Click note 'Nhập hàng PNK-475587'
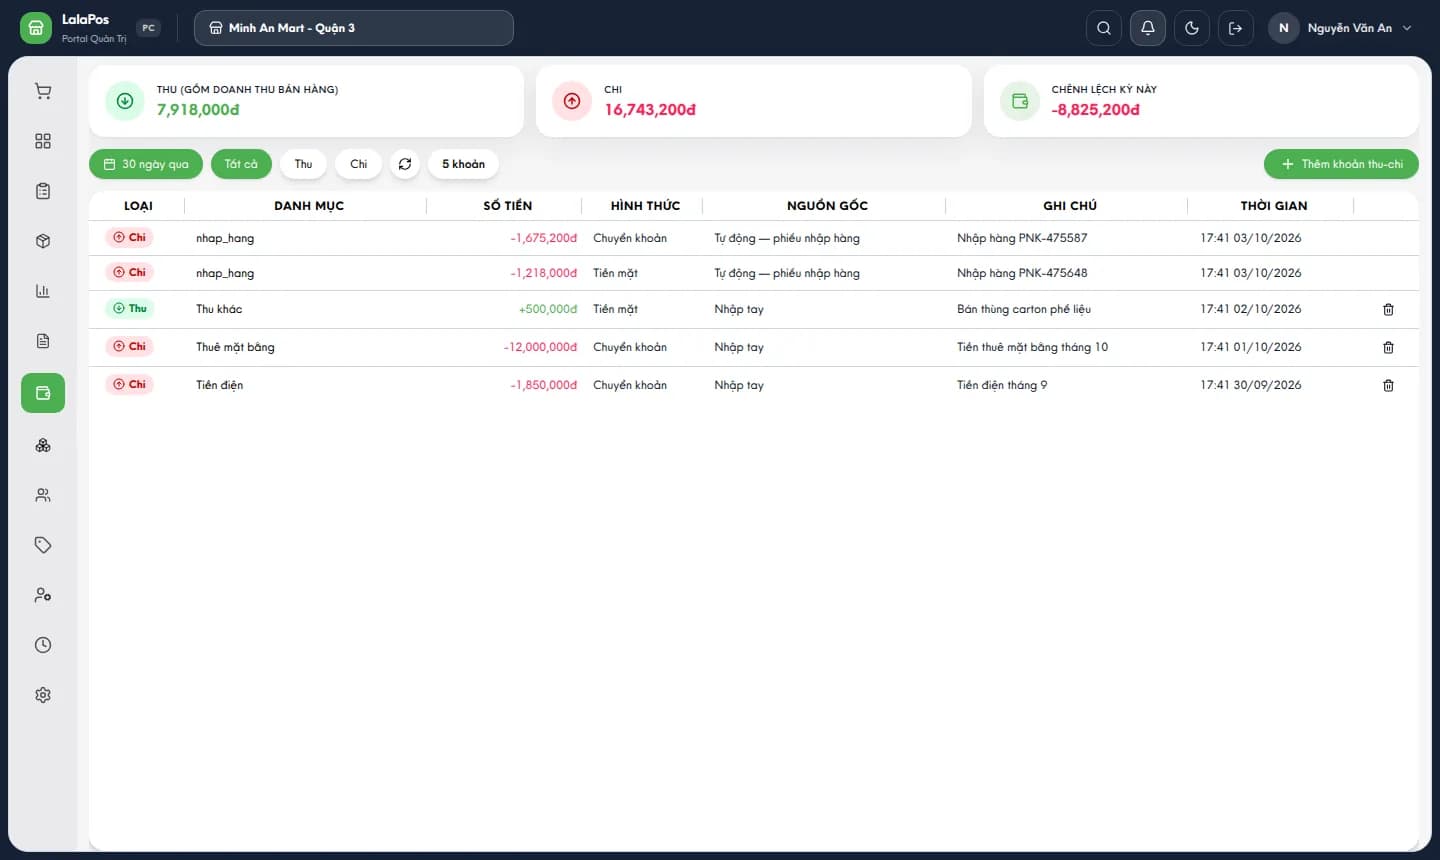Image resolution: width=1440 pixels, height=860 pixels. coord(1022,238)
